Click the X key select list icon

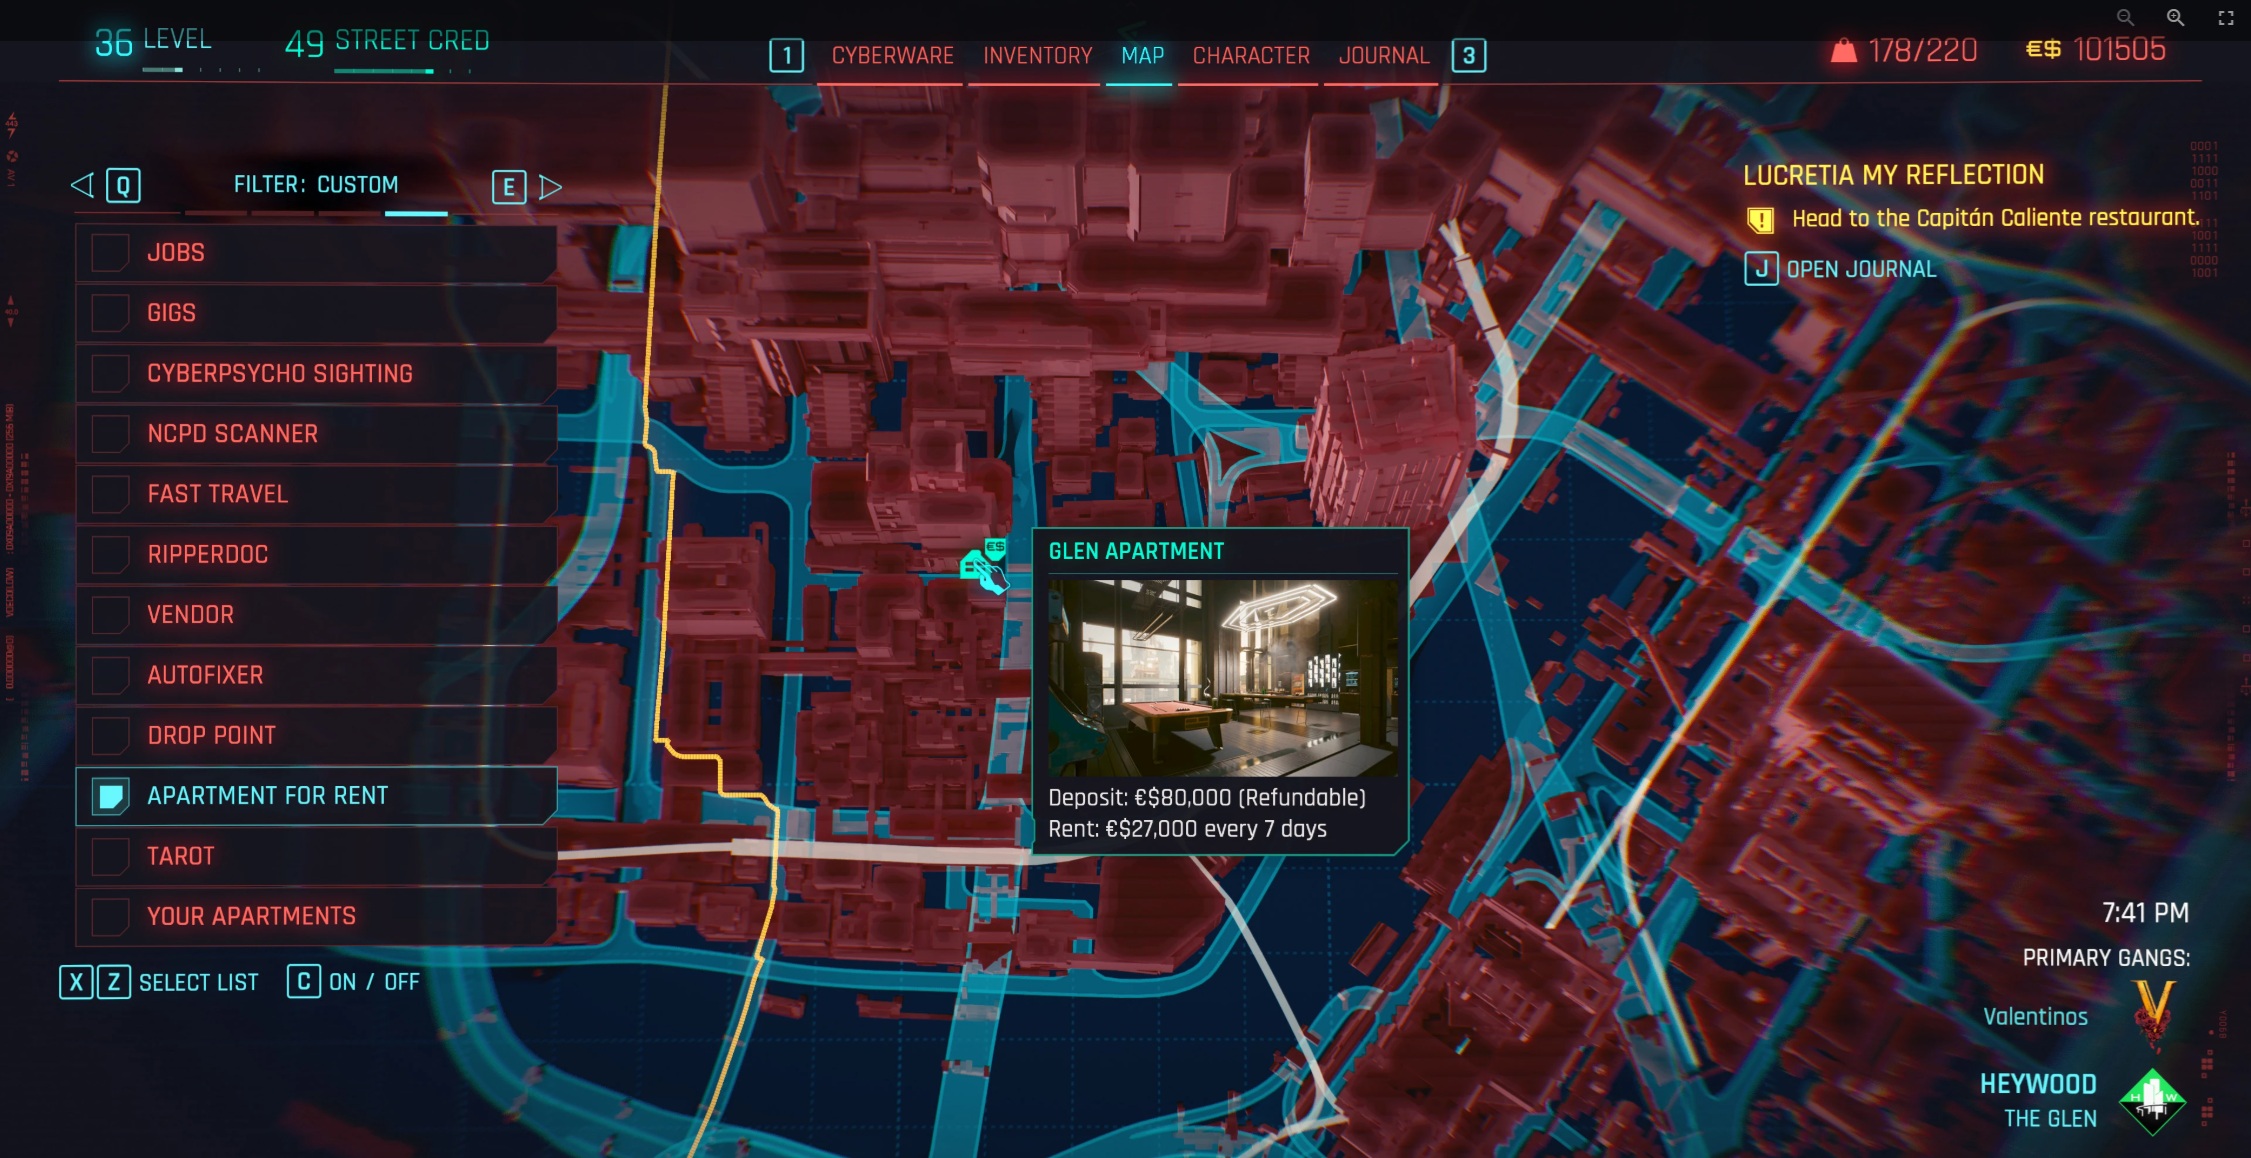76,982
